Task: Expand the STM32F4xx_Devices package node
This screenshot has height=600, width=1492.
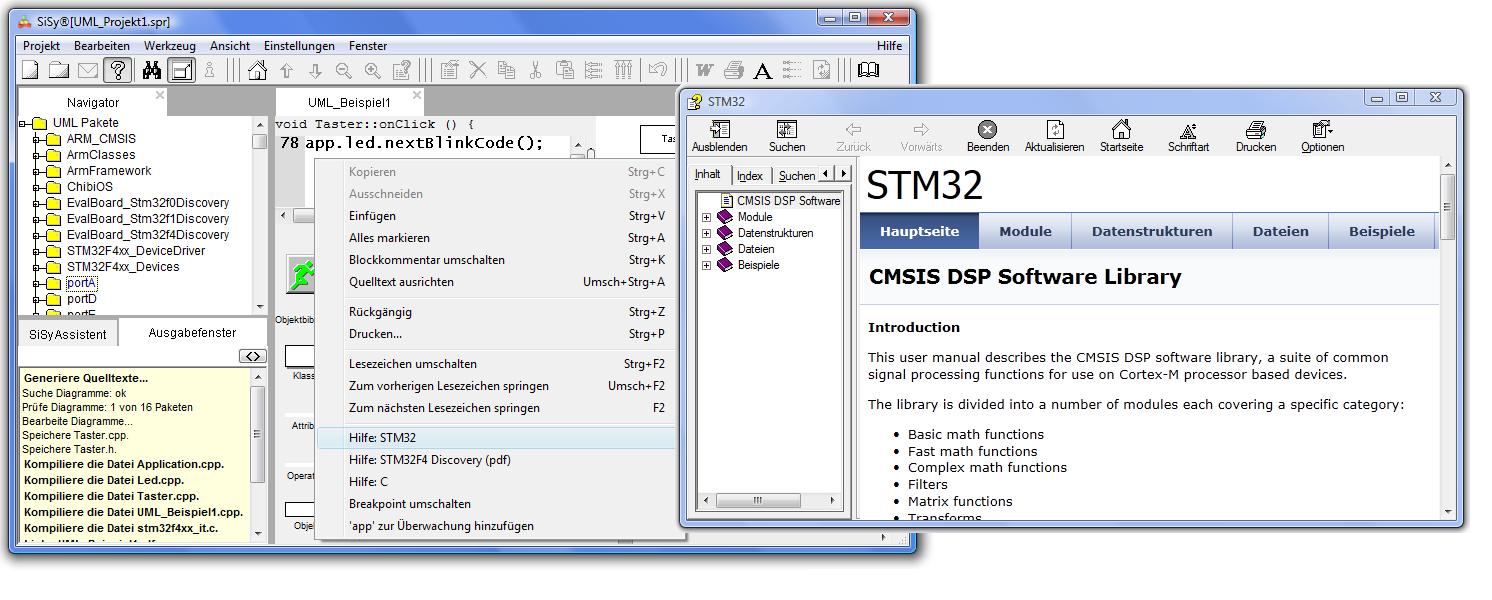Action: pos(38,268)
